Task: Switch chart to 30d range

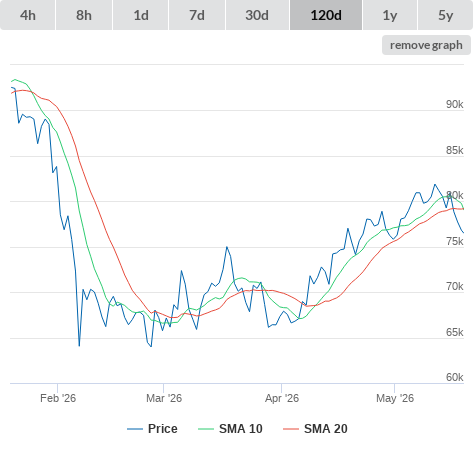Action: tap(257, 15)
